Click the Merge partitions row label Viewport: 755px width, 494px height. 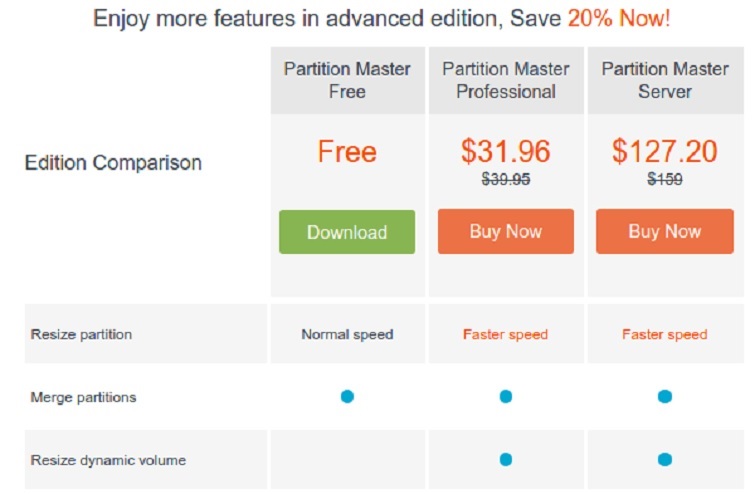tap(83, 397)
